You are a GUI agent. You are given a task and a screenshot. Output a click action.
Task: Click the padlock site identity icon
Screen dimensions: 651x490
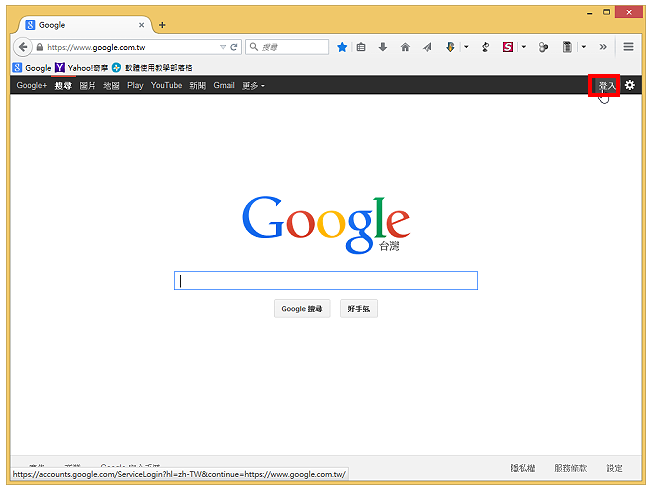pos(39,47)
